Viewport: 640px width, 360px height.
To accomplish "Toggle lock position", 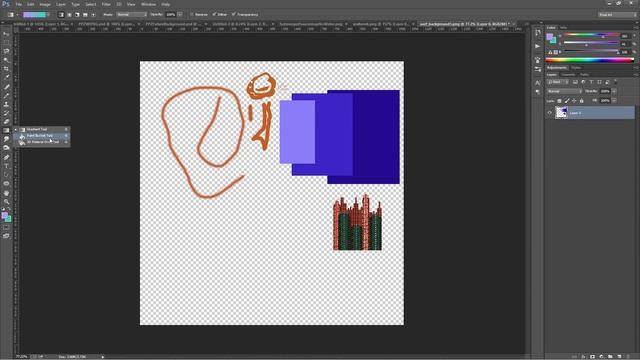I will [574, 100].
